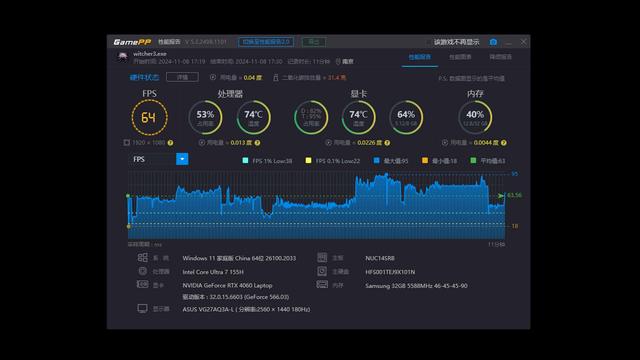Open the middle tab at top right
Viewport: 640px width, 360px height.
coord(460,57)
